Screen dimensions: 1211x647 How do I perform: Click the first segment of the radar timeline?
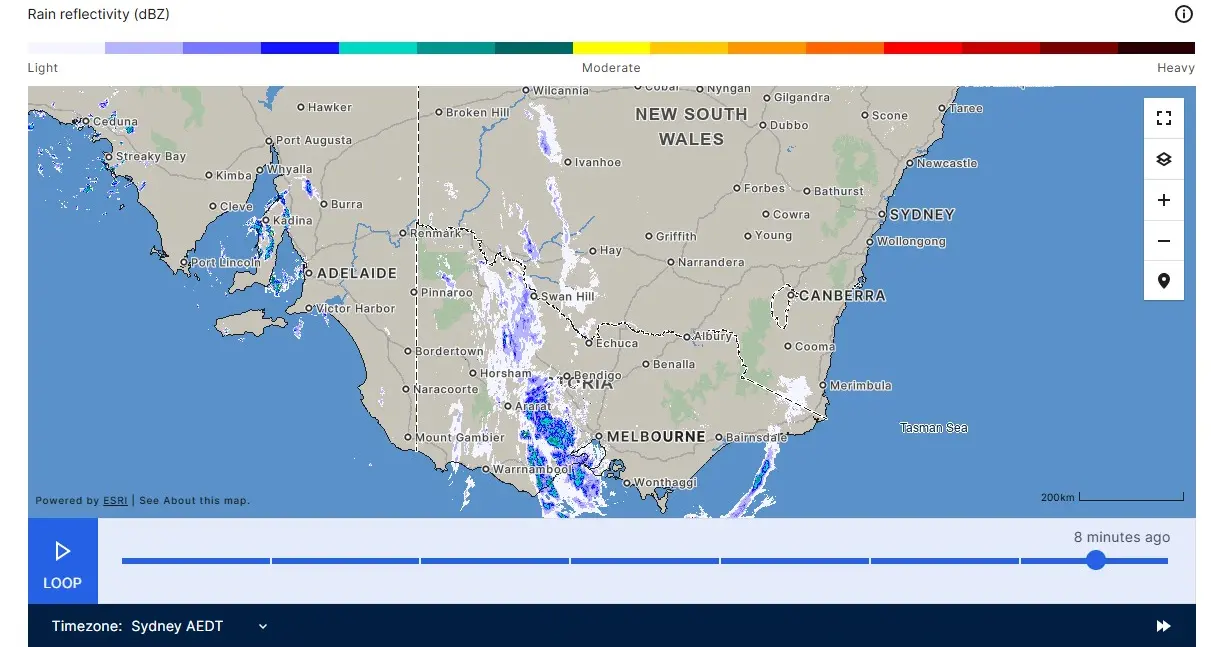195,560
